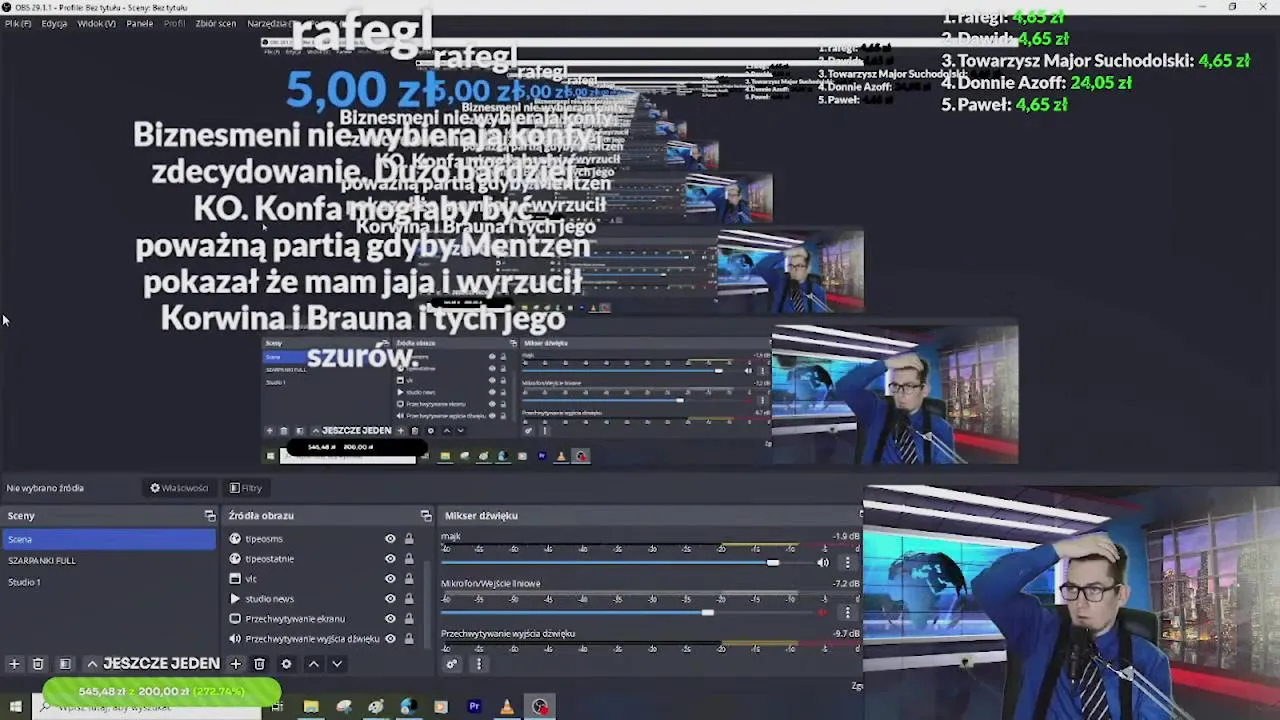
Task: Hide the Przechwytywanie ekranu source
Action: [x=390, y=619]
